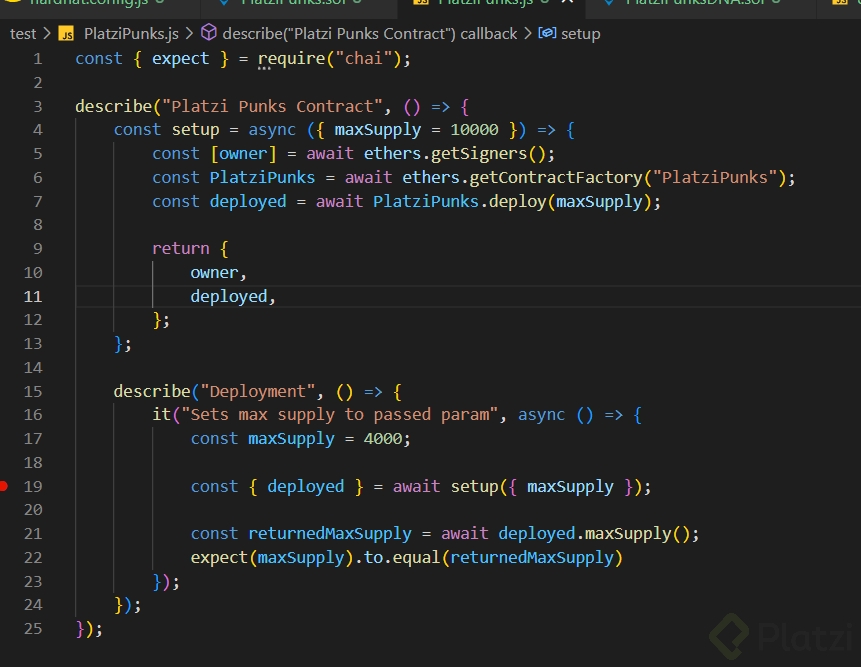This screenshot has width=861, height=667.
Task: Click the "Deployment" string on line 15
Action: pyautogui.click(x=258, y=392)
